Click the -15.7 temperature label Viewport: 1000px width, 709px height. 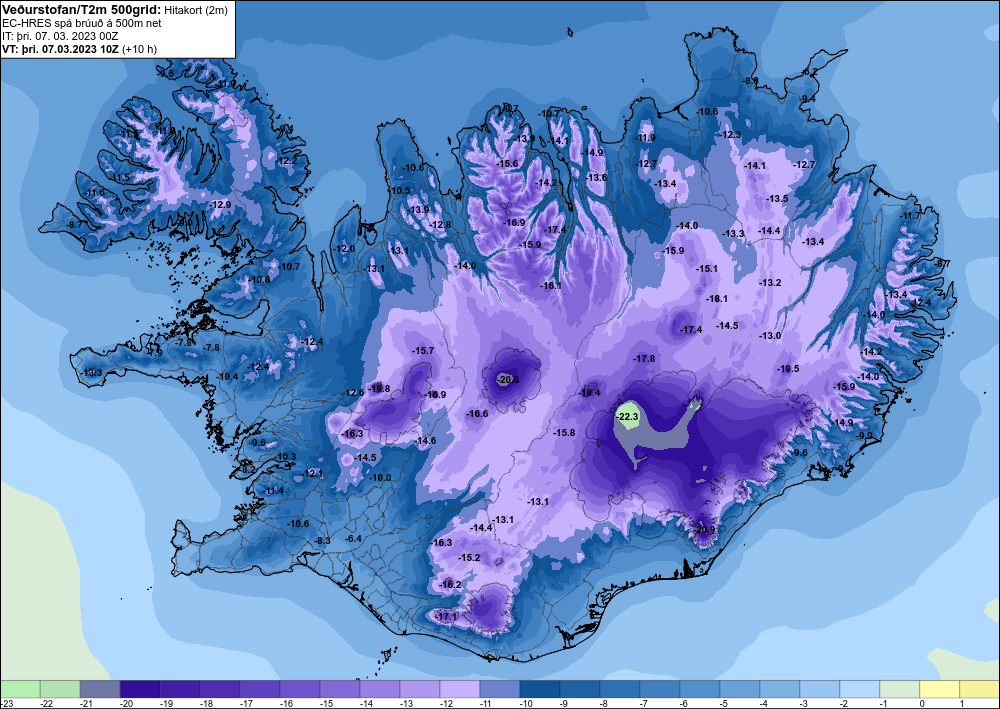coord(423,351)
